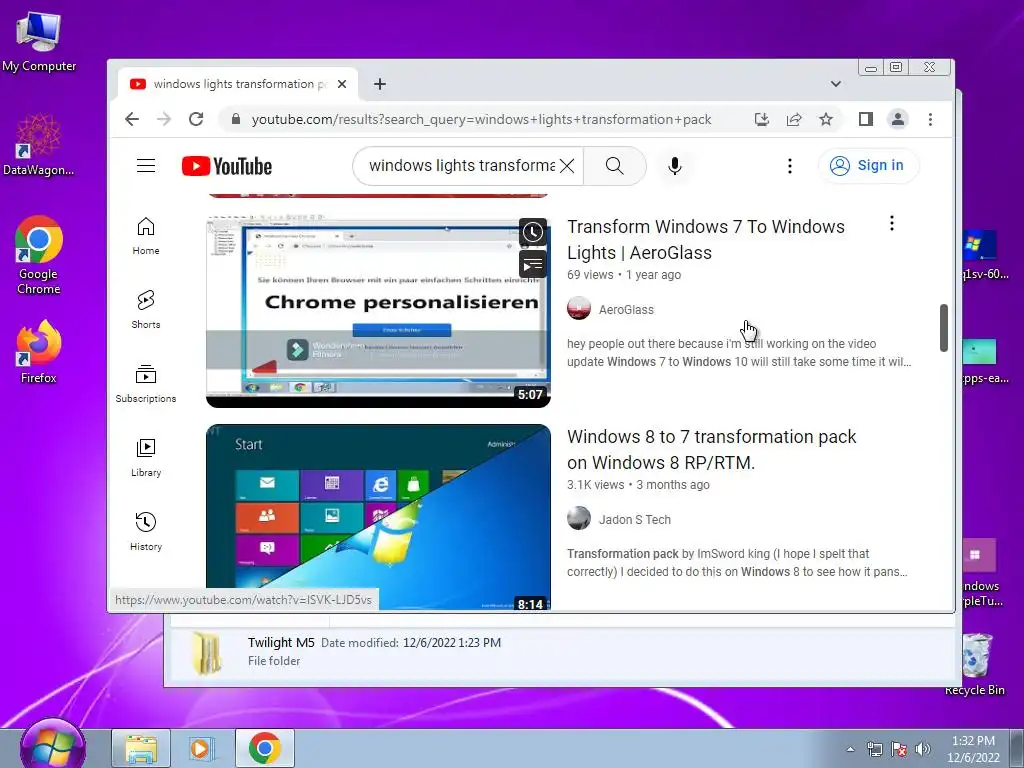This screenshot has height=768, width=1024.
Task: Open Chrome personalisieren video thumbnail
Action: [378, 311]
